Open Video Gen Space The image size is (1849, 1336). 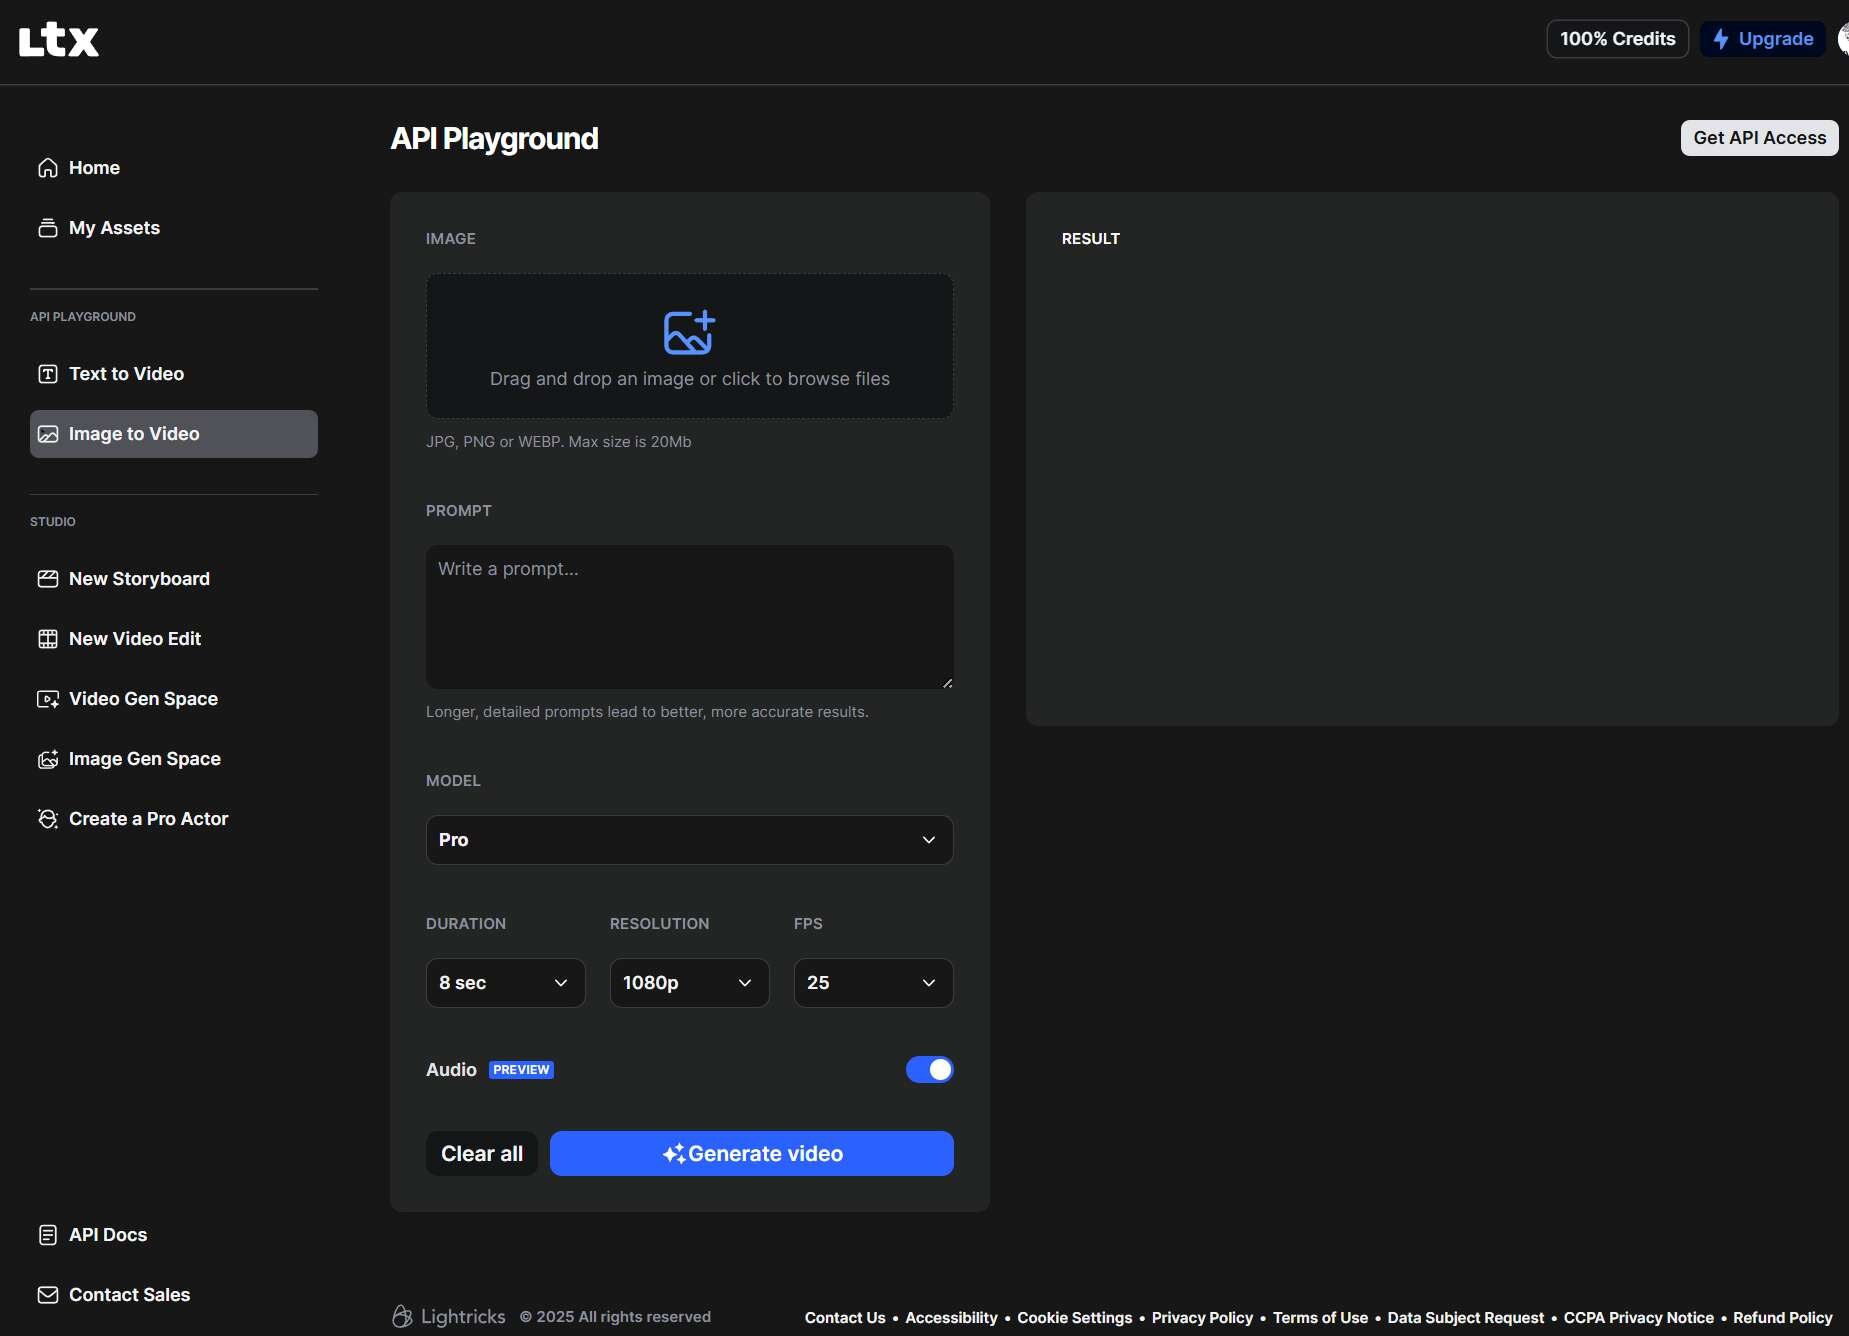(142, 699)
